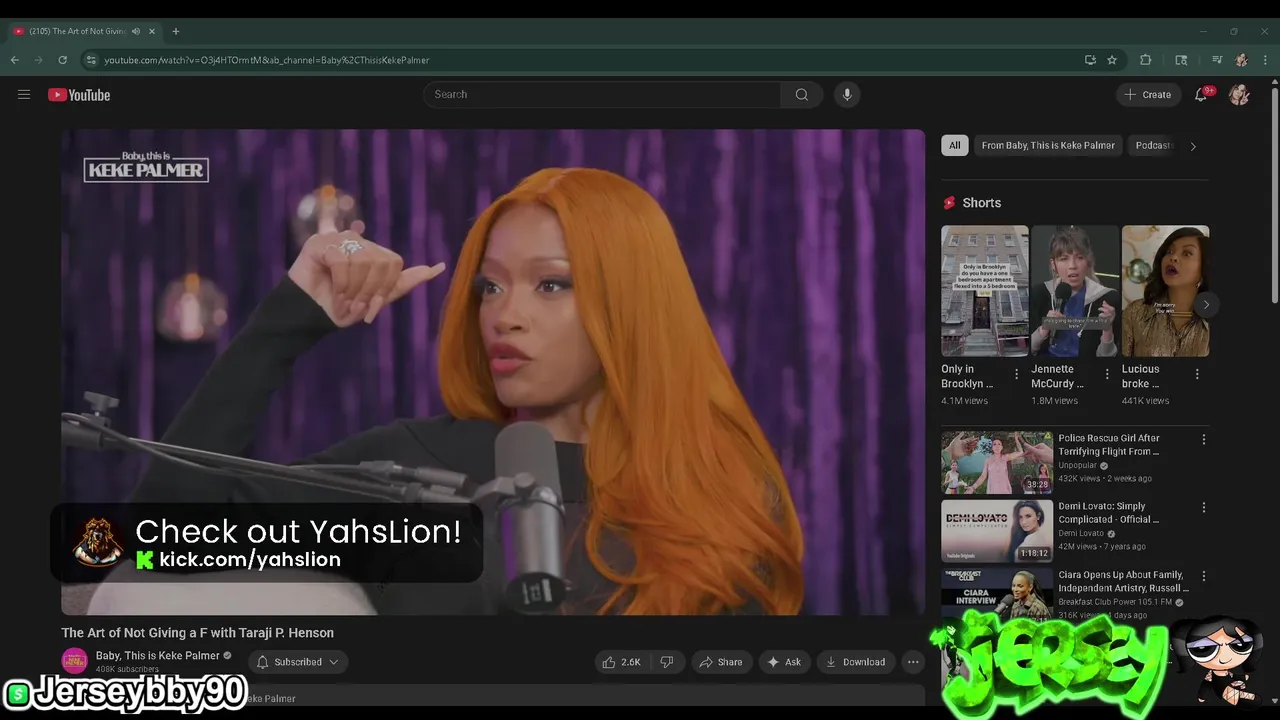The width and height of the screenshot is (1280, 720).
Task: Open Chrome's three-dot menu
Action: click(x=1266, y=60)
